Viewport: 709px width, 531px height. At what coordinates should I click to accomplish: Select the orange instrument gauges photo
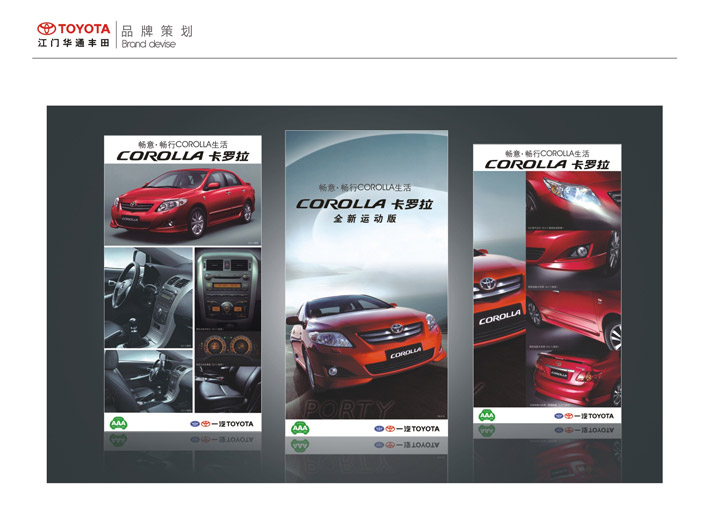click(228, 347)
